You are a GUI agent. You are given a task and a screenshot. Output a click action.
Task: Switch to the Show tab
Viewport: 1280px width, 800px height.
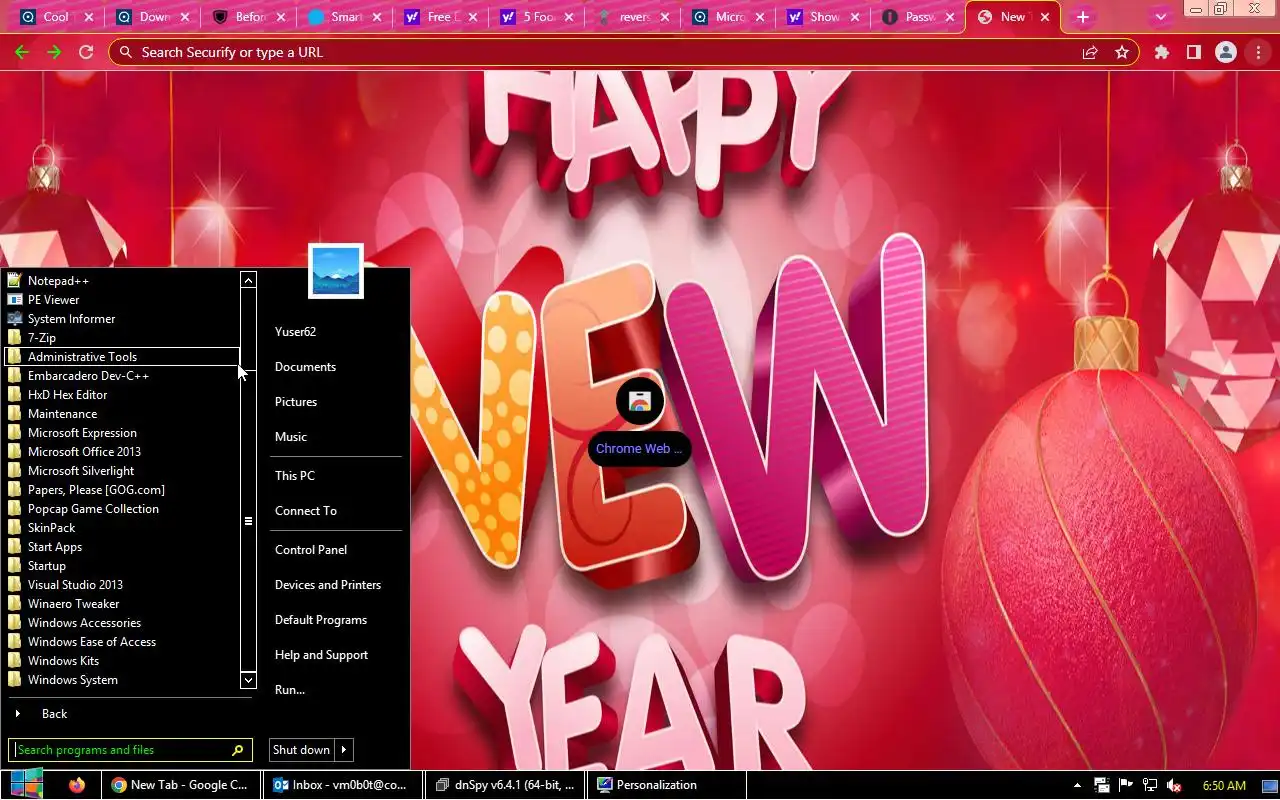click(x=825, y=17)
